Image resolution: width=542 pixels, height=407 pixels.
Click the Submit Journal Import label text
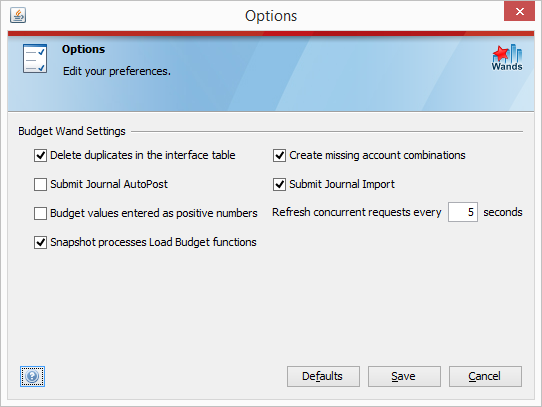(x=342, y=184)
